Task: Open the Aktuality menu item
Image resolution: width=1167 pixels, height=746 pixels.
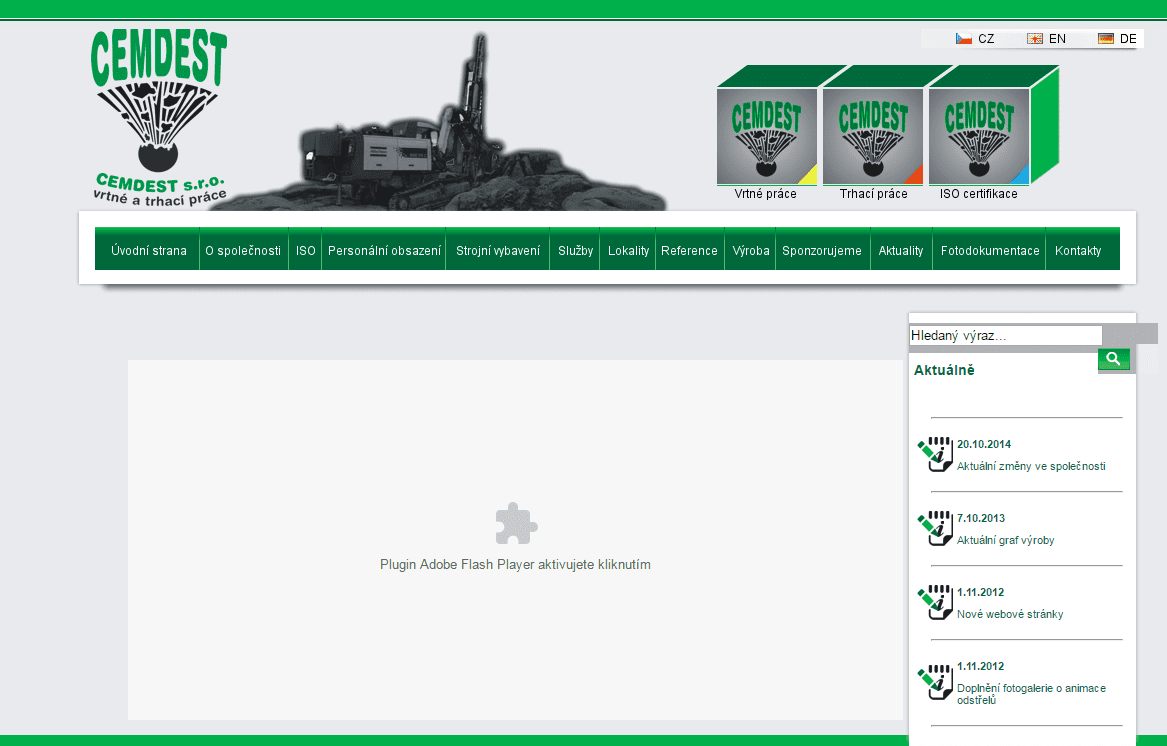Action: click(x=901, y=251)
